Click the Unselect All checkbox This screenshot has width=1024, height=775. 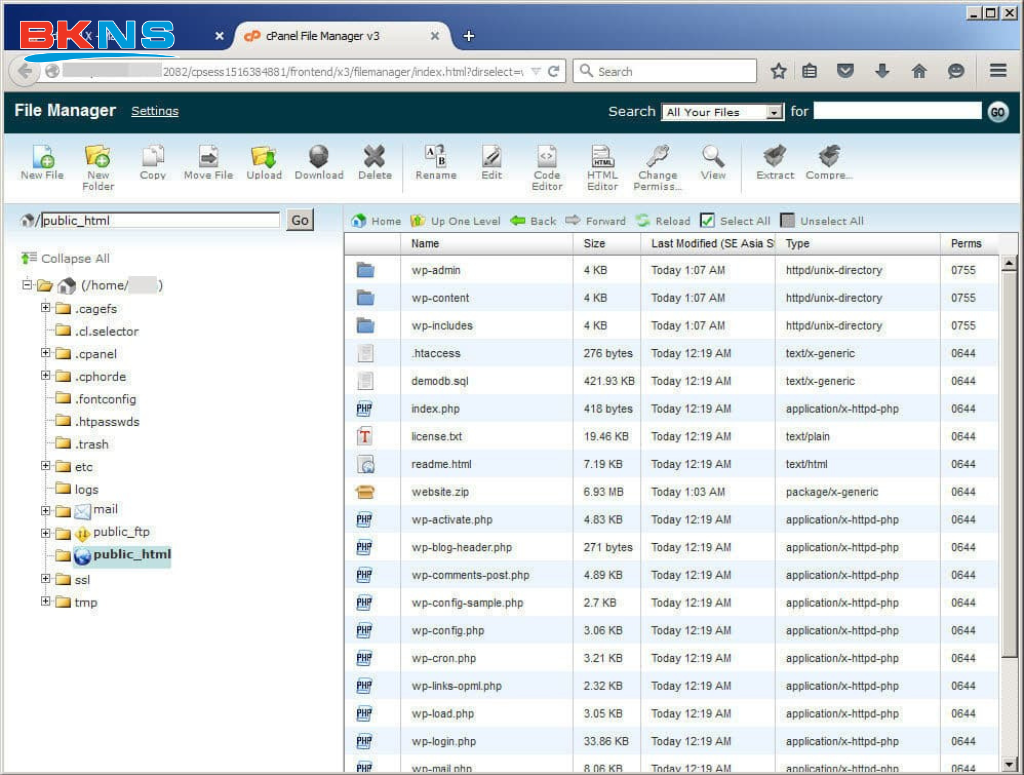pyautogui.click(x=787, y=221)
